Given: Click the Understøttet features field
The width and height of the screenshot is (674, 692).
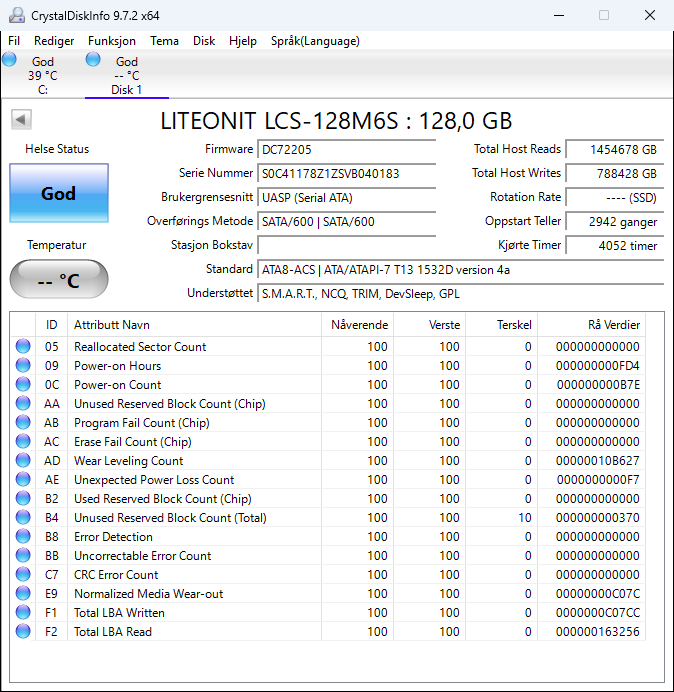Looking at the screenshot, I should click(x=461, y=293).
